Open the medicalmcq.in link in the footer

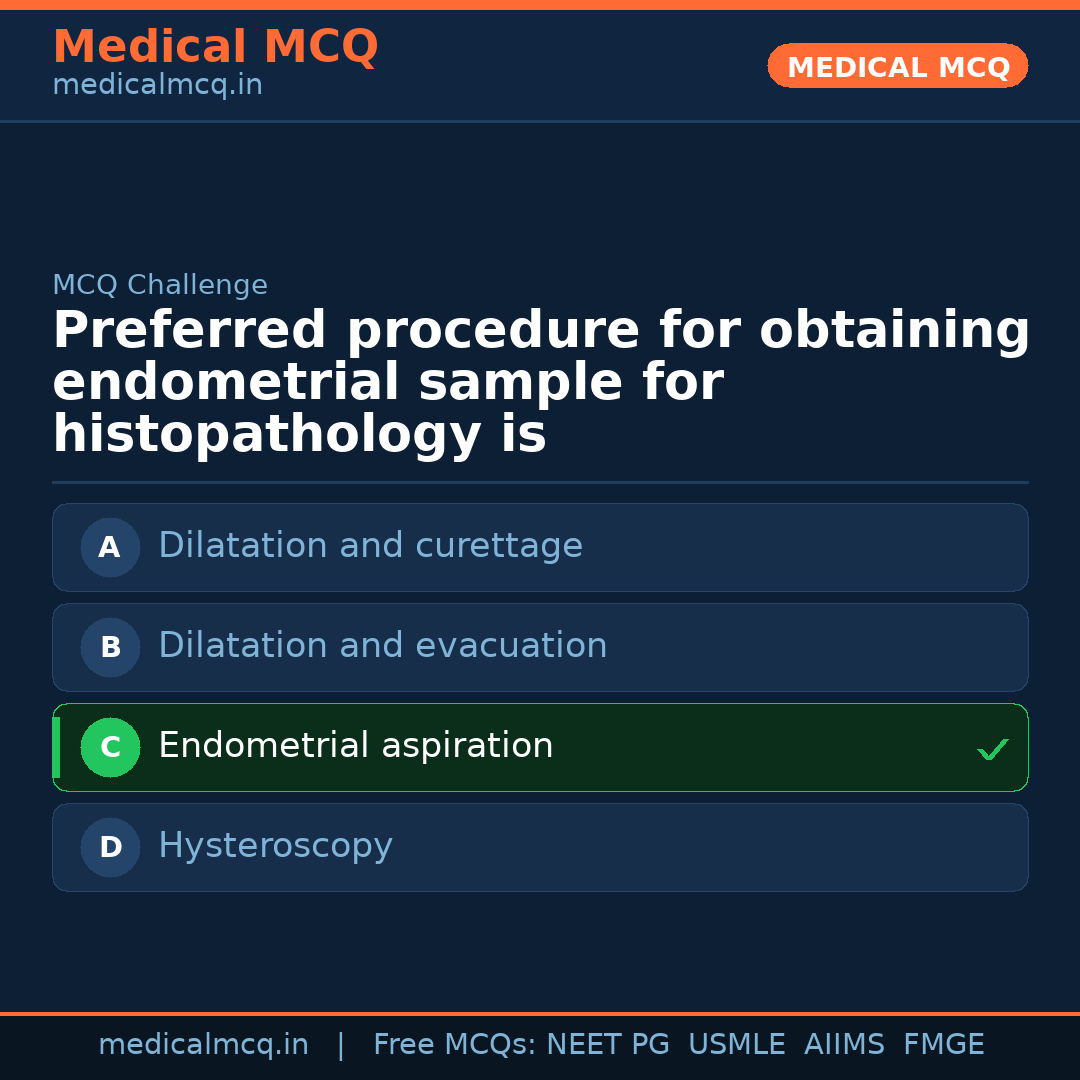point(203,1045)
